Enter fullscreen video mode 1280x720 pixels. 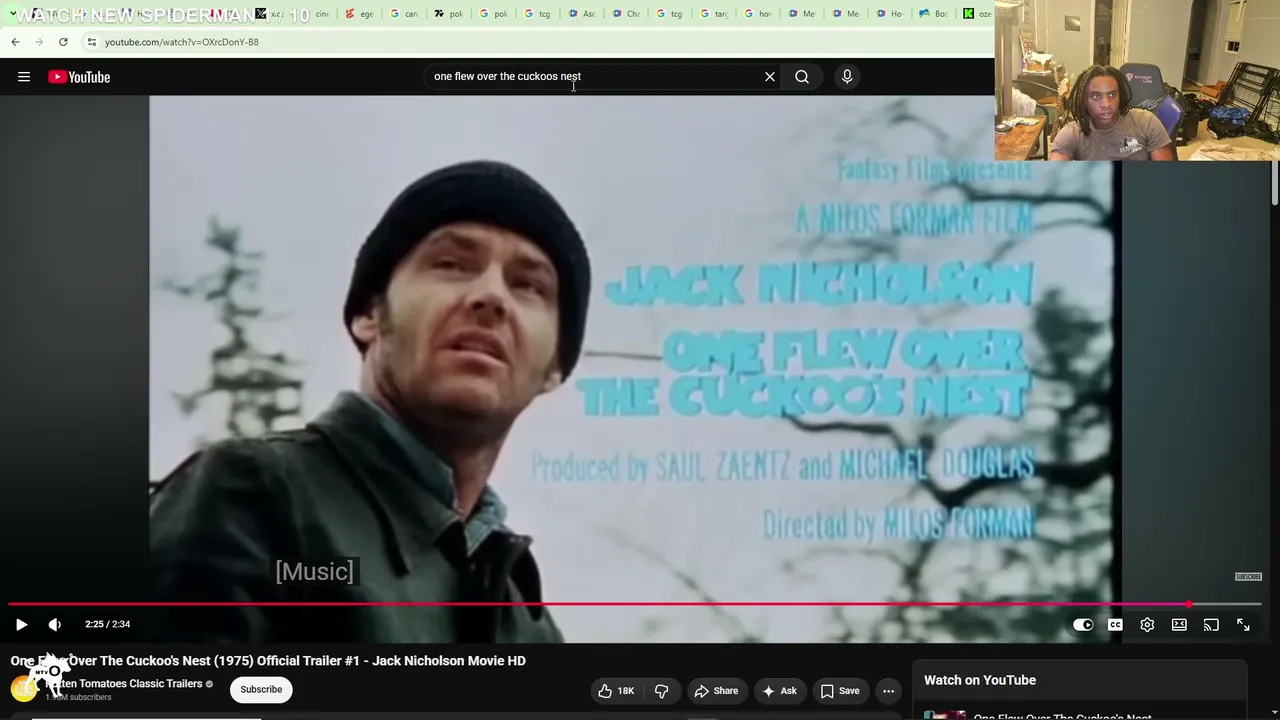click(x=1243, y=624)
